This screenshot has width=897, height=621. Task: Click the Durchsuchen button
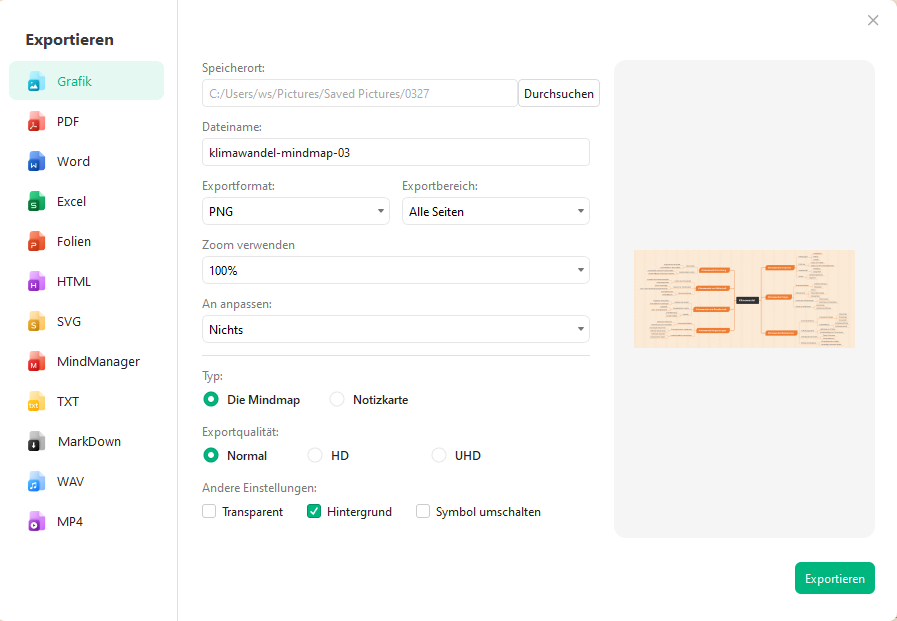tap(559, 94)
